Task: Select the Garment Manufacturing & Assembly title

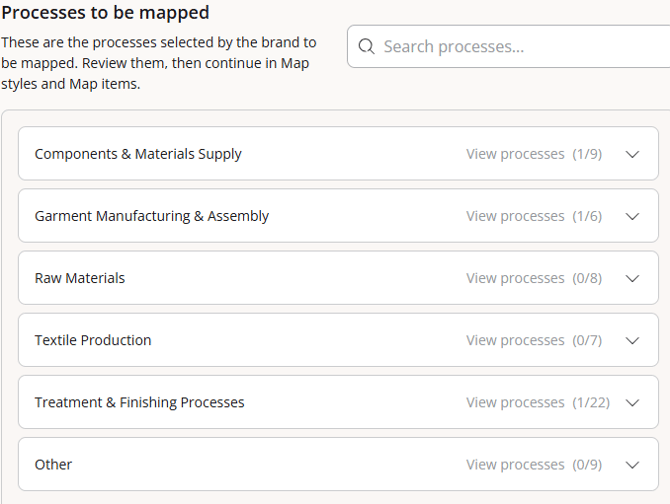Action: tap(152, 216)
